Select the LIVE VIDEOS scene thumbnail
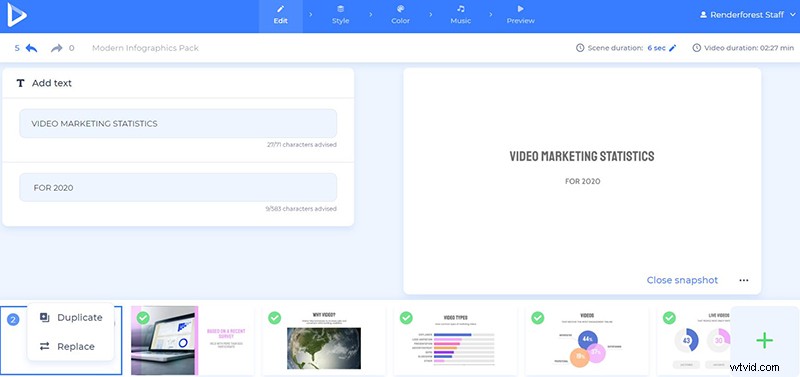Image resolution: width=800 pixels, height=377 pixels. (x=693, y=340)
